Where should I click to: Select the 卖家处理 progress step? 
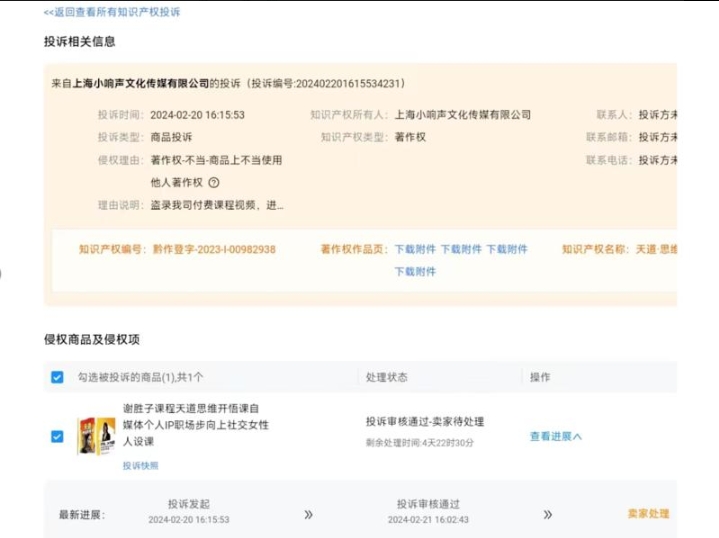[648, 514]
